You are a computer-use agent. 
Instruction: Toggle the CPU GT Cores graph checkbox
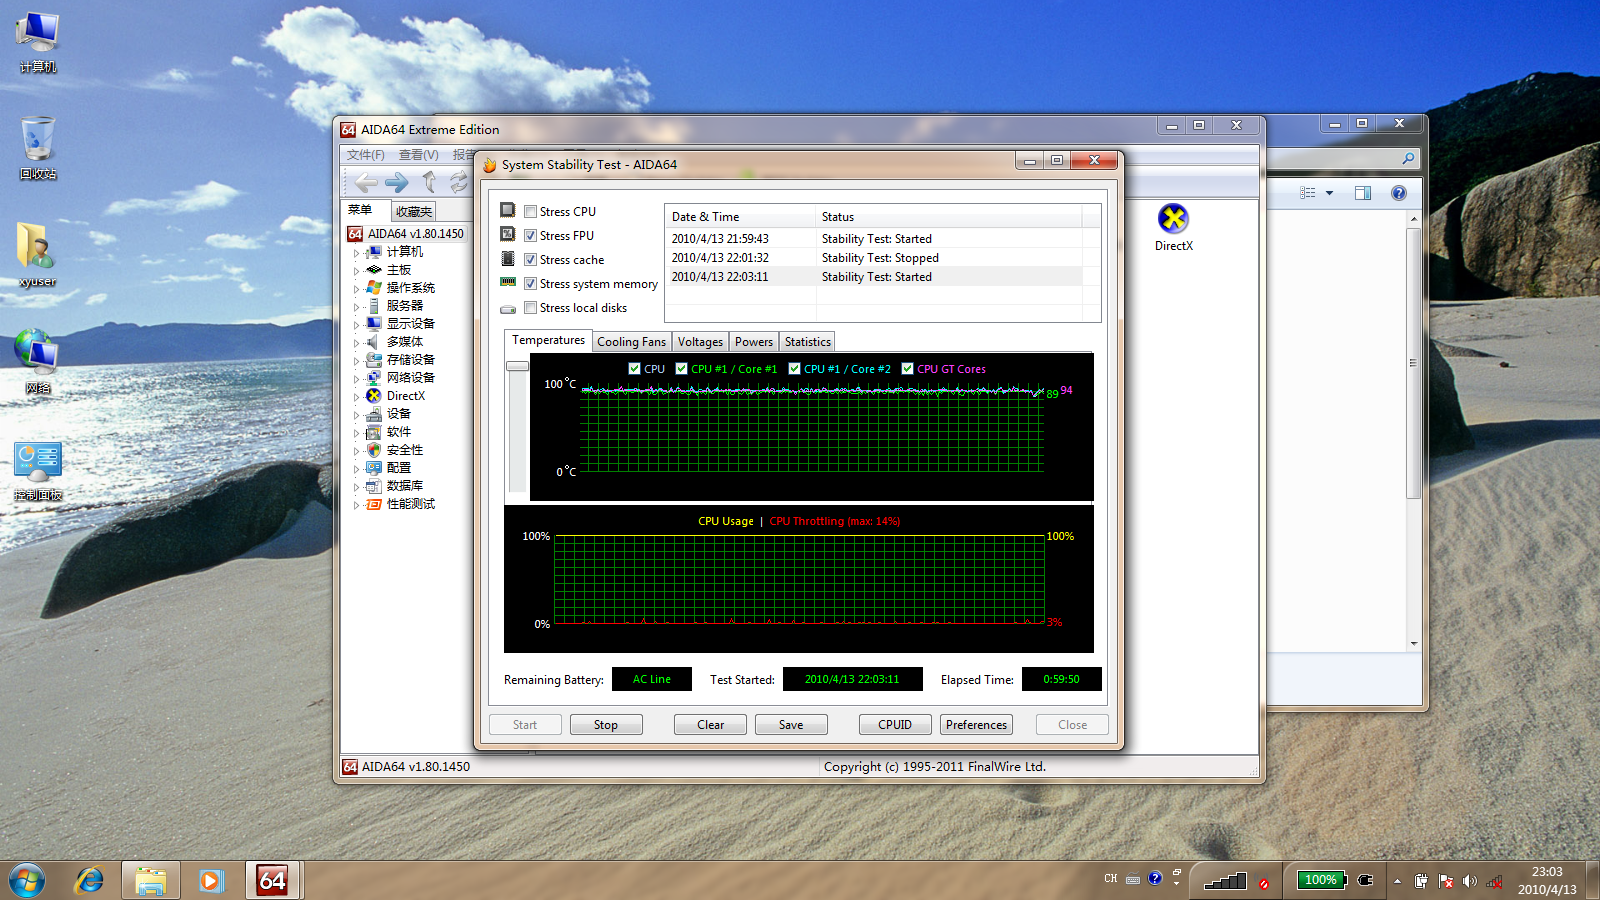pyautogui.click(x=908, y=369)
